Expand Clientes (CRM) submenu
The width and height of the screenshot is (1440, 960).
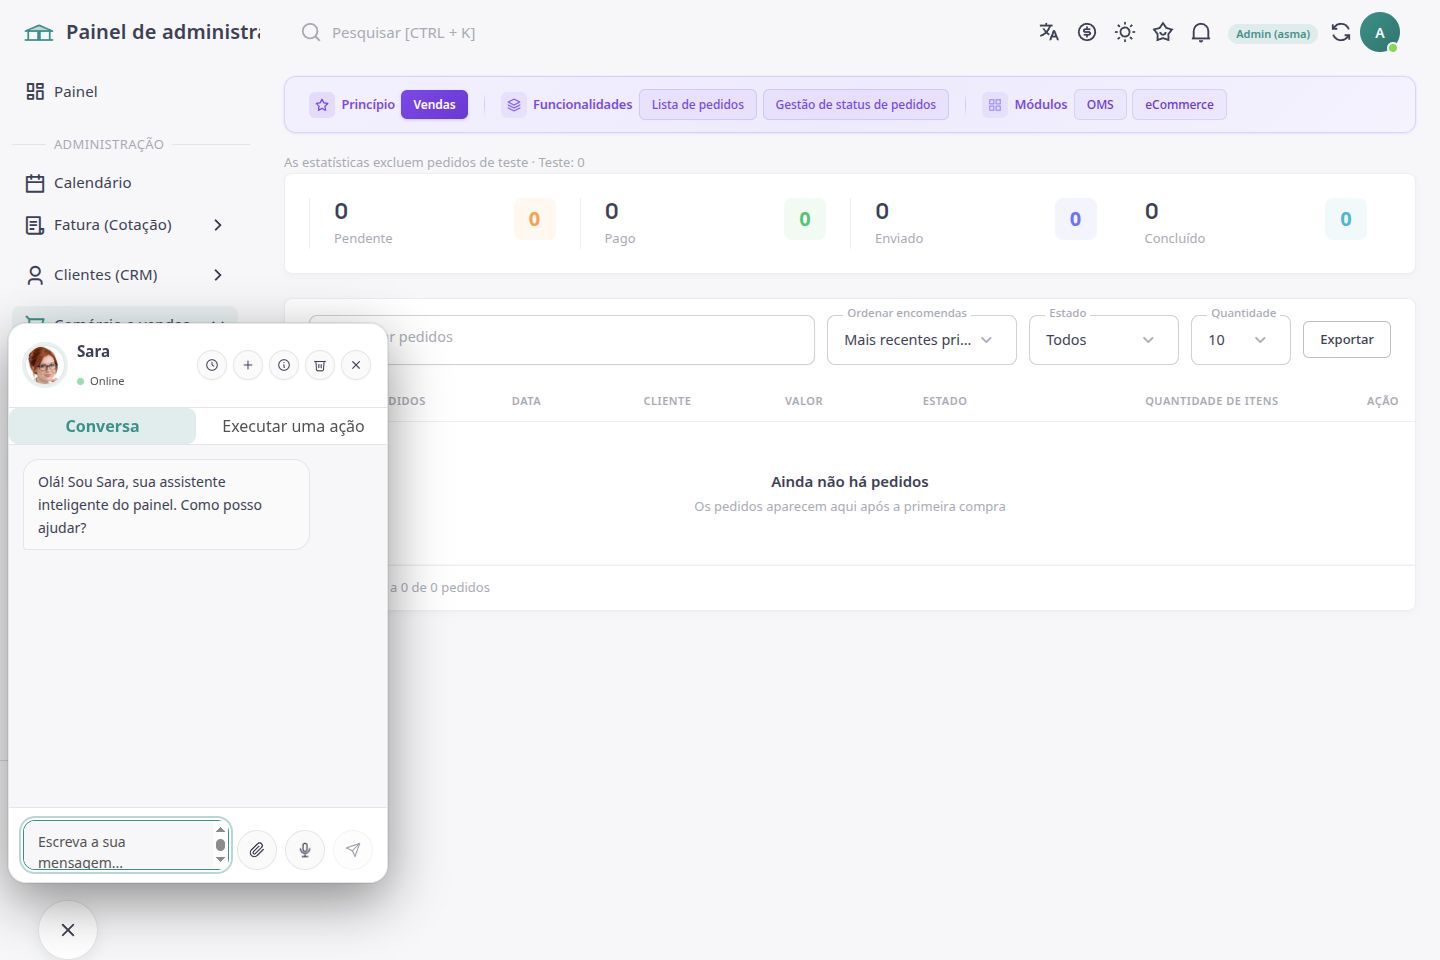(x=125, y=275)
